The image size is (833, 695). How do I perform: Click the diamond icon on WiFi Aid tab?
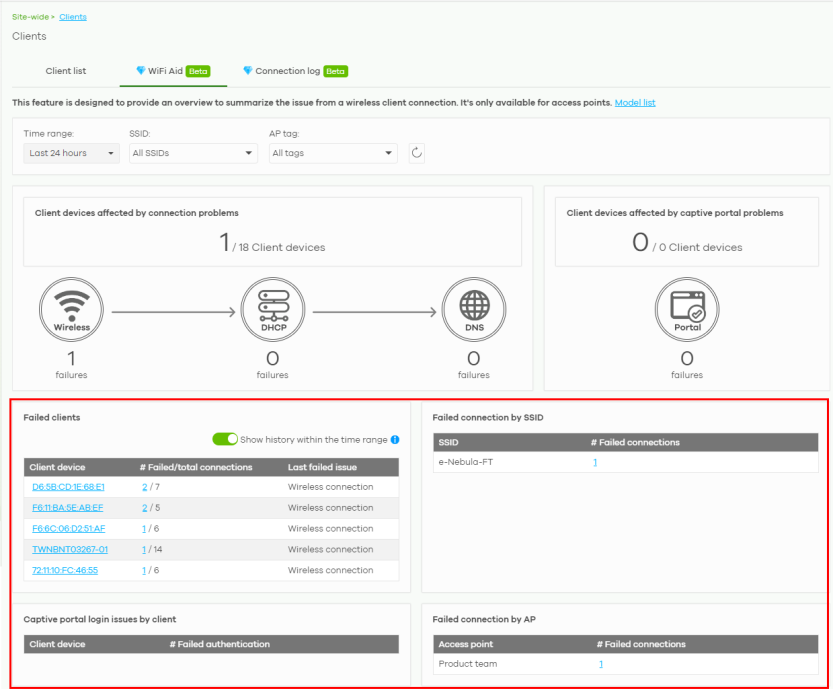[141, 71]
